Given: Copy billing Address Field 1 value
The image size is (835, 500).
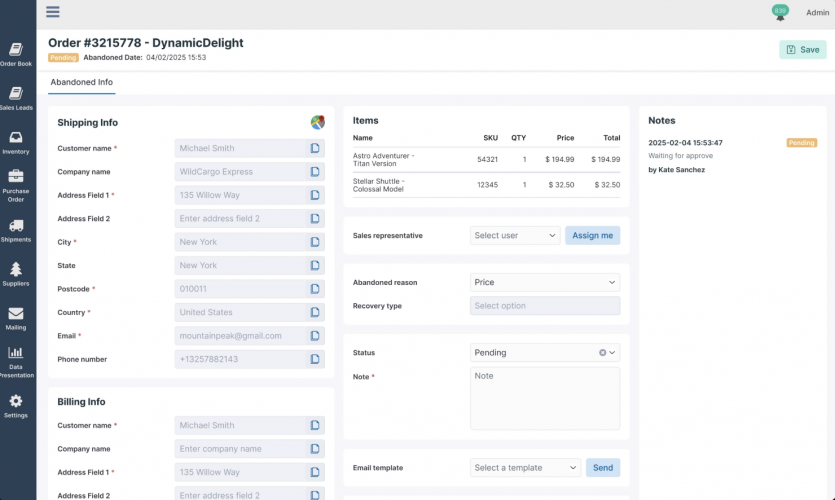Looking at the screenshot, I should point(315,472).
